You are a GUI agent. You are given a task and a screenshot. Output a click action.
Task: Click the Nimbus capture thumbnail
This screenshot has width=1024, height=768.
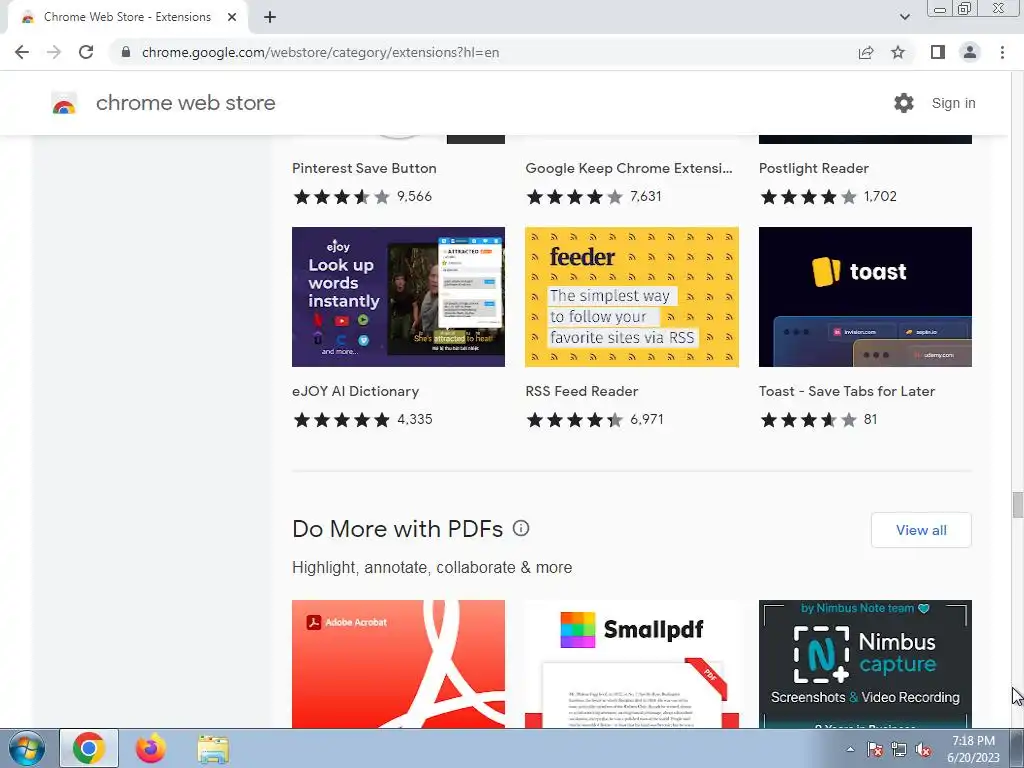(x=865, y=664)
